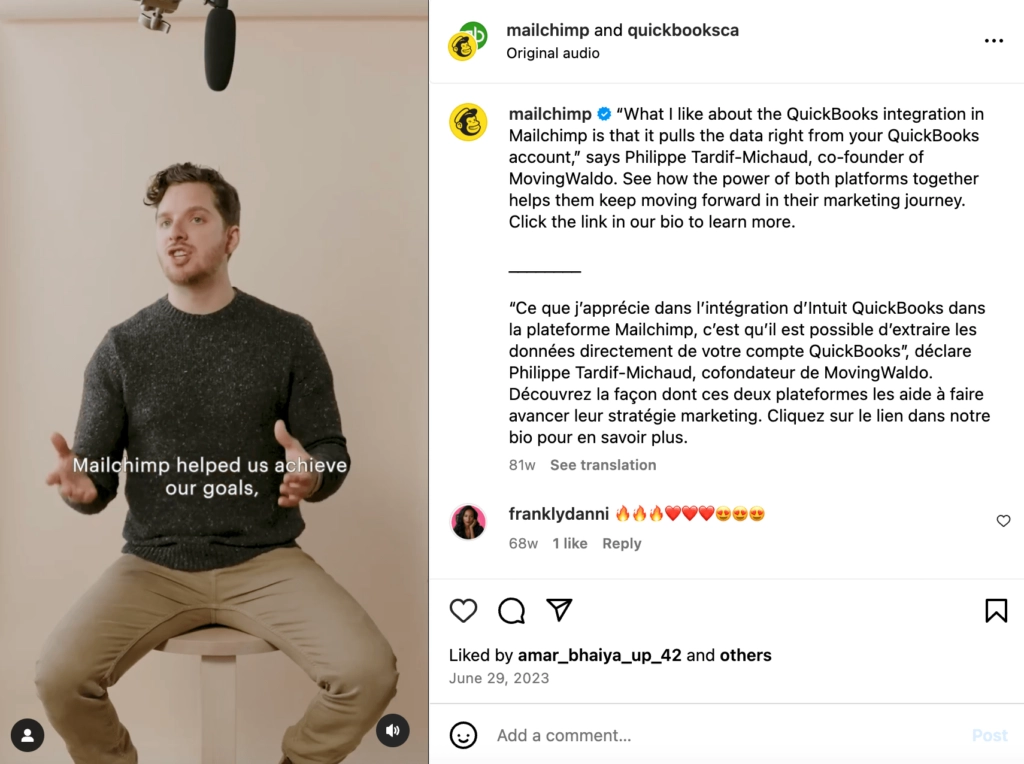Toggle video sound with speaker icon
Screen dimensions: 1024x764
click(393, 731)
